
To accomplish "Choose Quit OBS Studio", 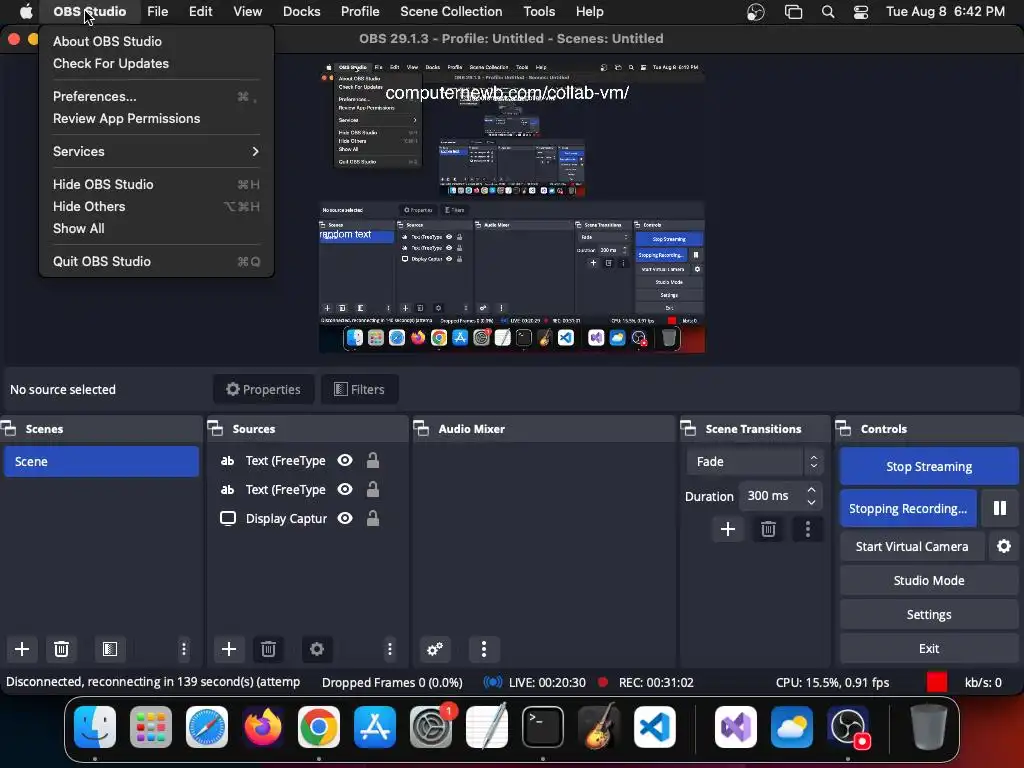I will coord(156,261).
